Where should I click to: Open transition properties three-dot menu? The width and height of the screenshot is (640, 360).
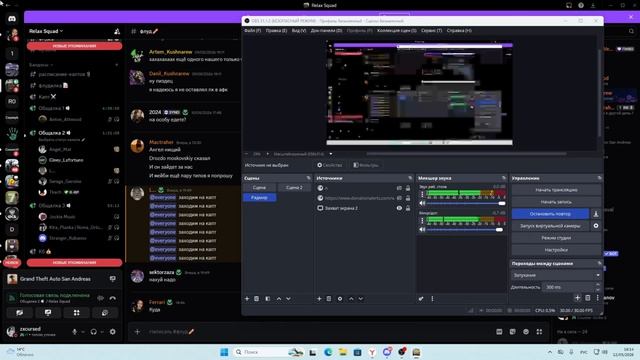598,298
